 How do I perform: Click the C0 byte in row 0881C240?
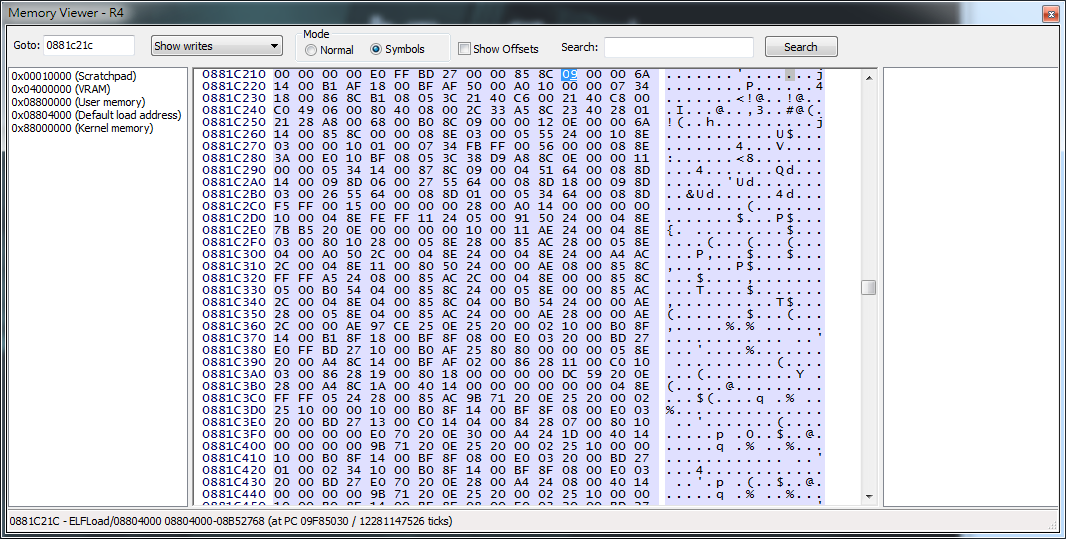click(281, 110)
